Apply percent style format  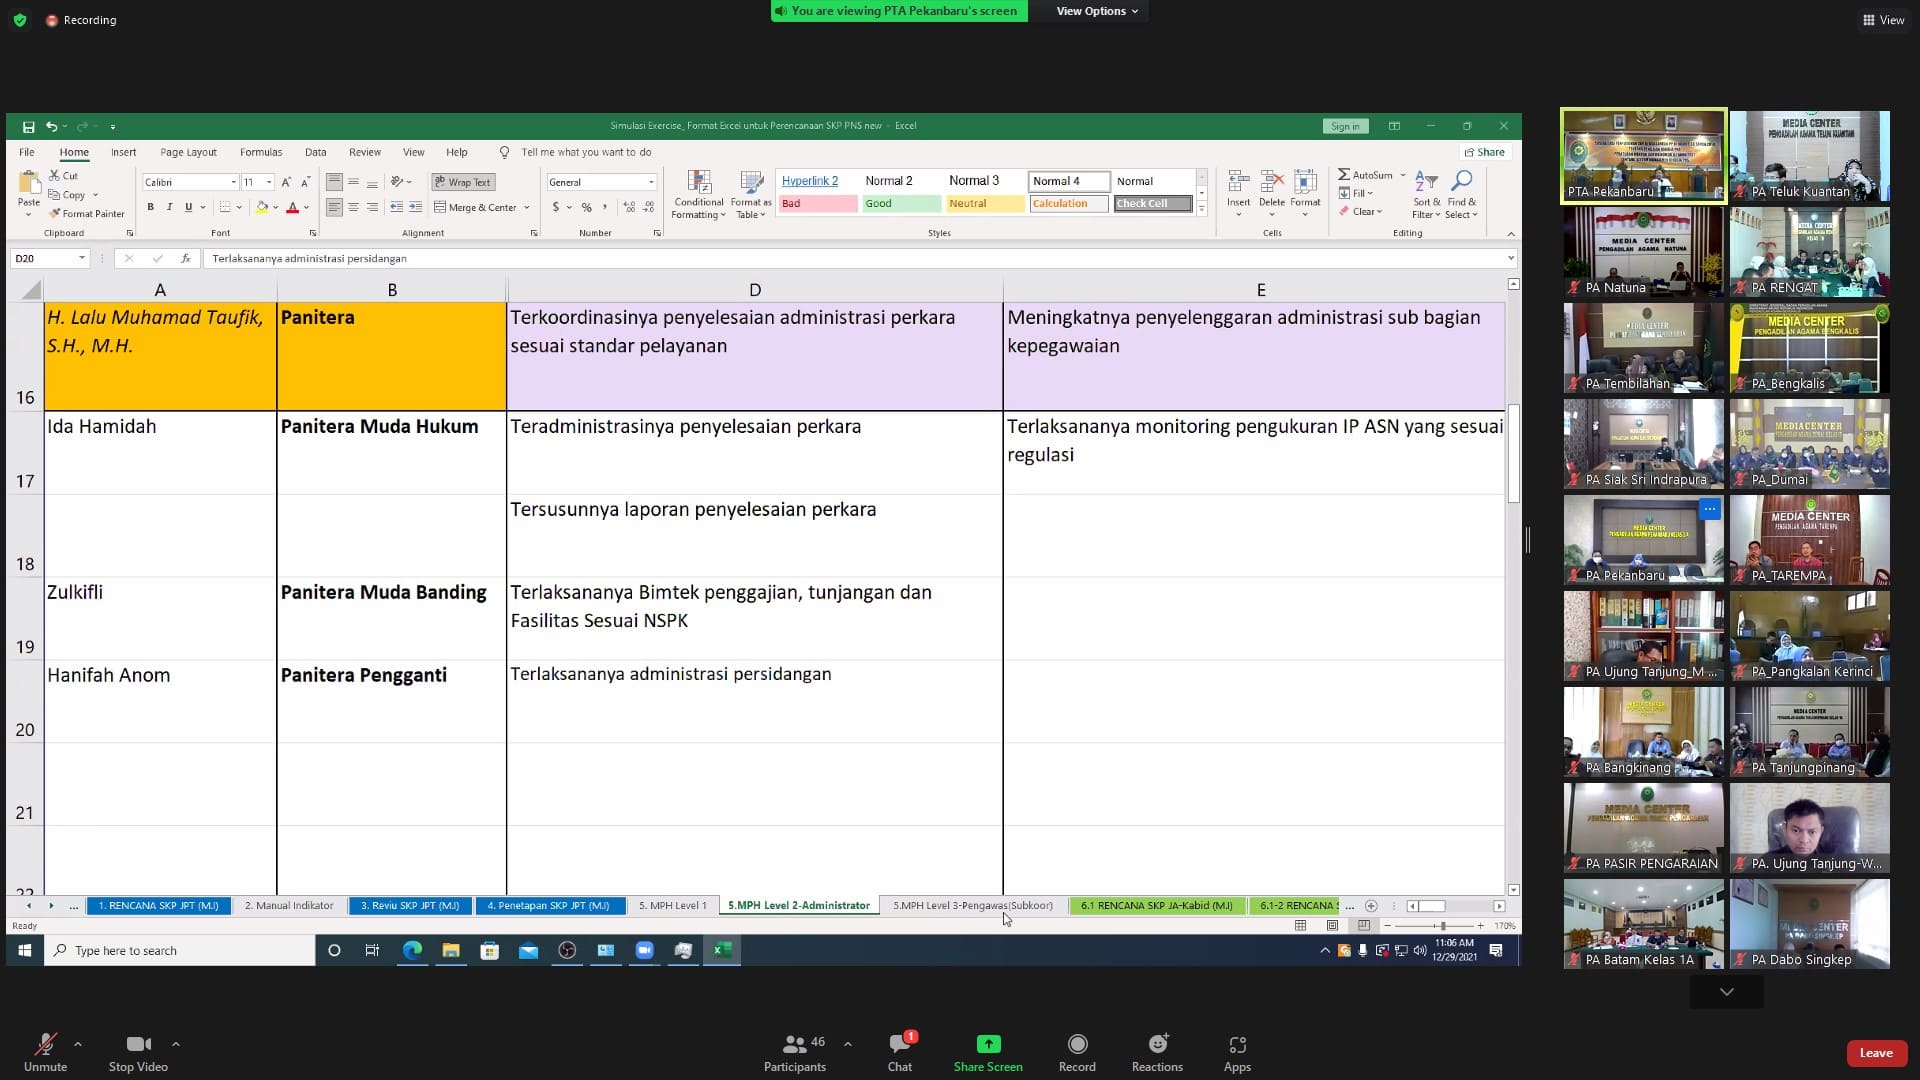tap(587, 207)
